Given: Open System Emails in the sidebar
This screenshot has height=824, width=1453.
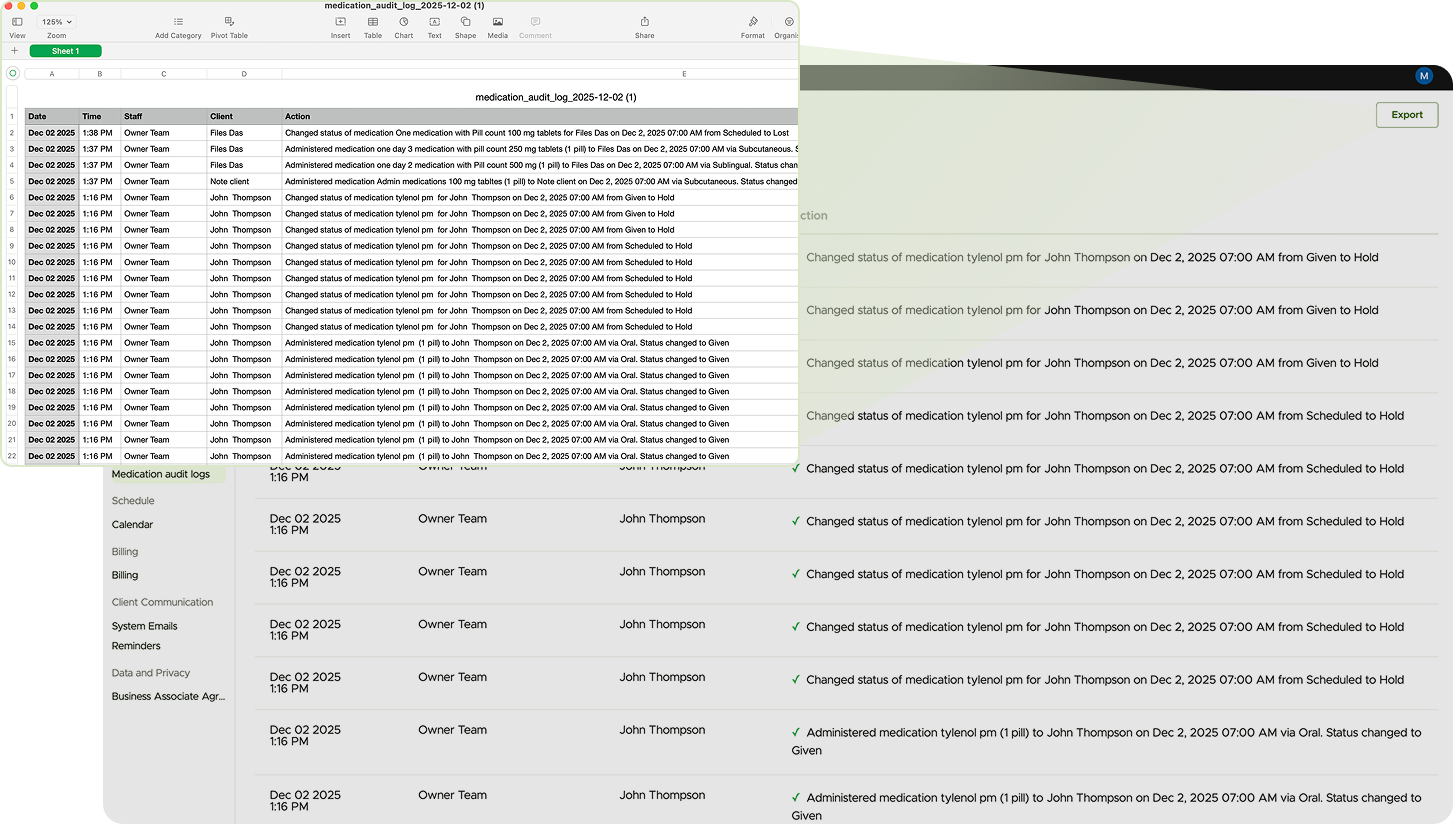Looking at the screenshot, I should (145, 626).
